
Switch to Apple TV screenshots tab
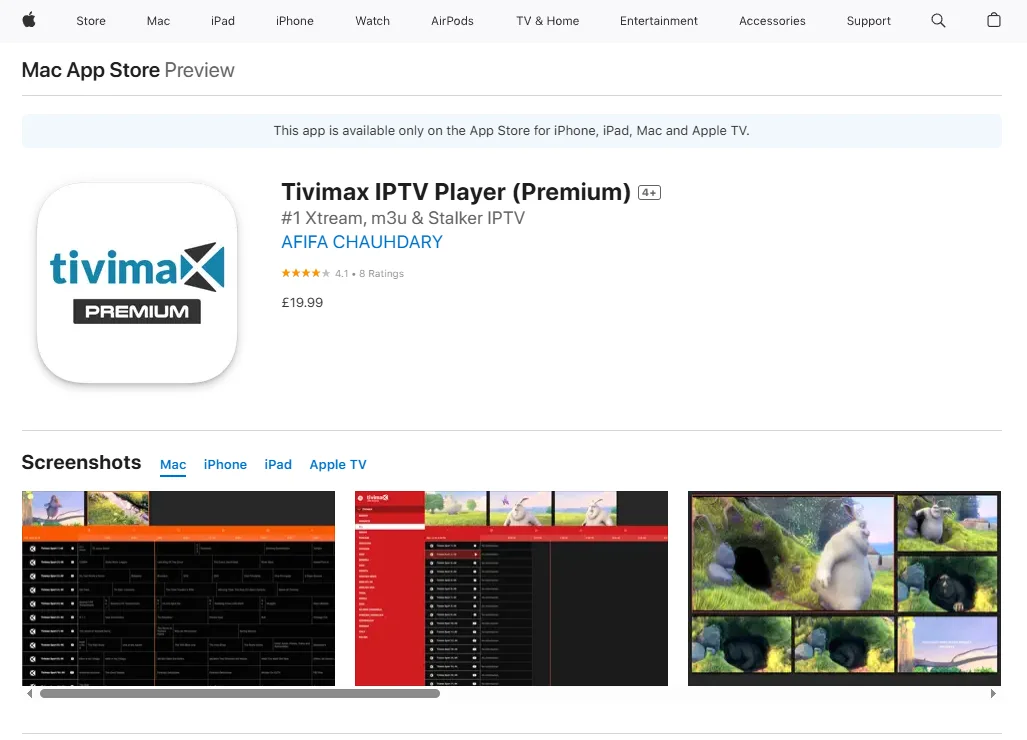[x=338, y=464]
